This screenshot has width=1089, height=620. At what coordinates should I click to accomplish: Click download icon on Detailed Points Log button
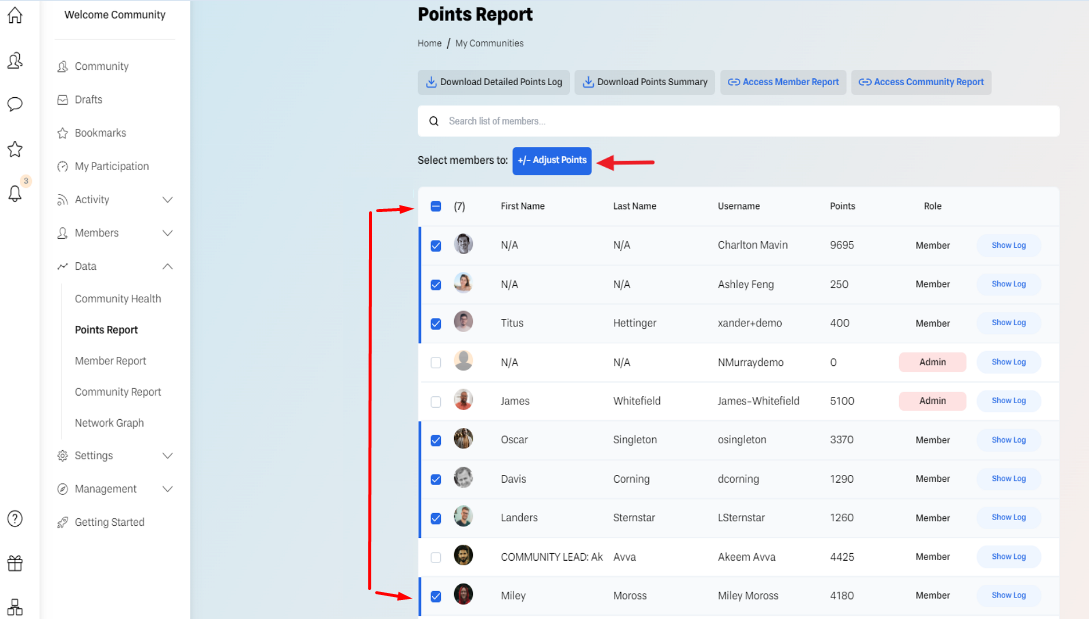(431, 82)
